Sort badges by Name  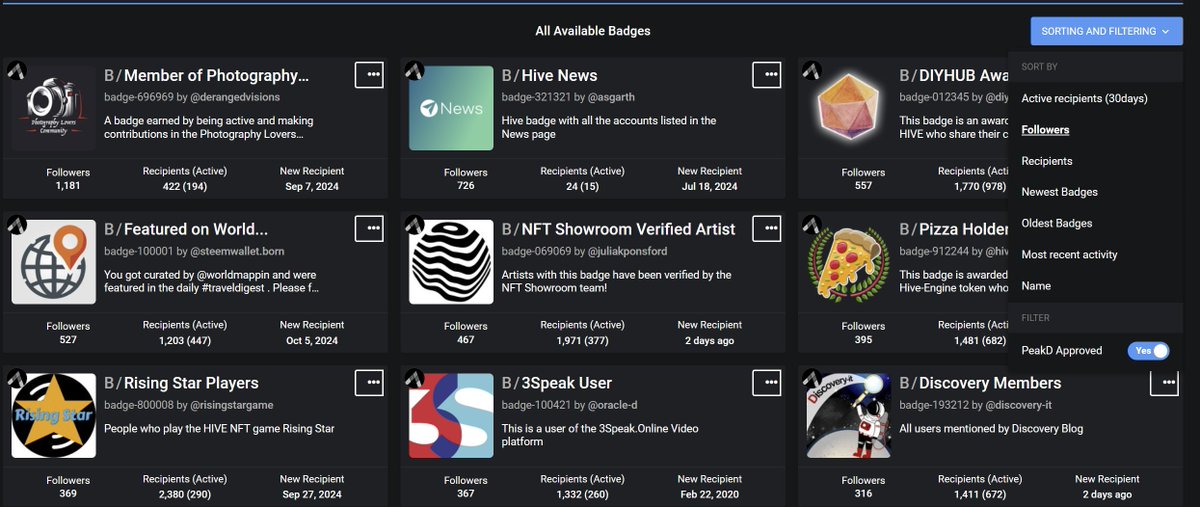[x=1036, y=285]
